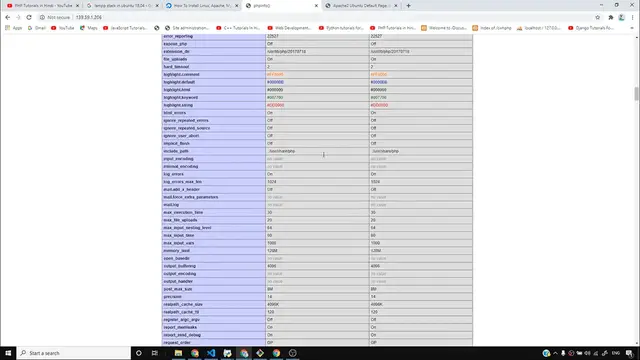Viewport: 640px width, 360px height.
Task: Bookmark this page with the star icon
Action: pyautogui.click(x=598, y=18)
